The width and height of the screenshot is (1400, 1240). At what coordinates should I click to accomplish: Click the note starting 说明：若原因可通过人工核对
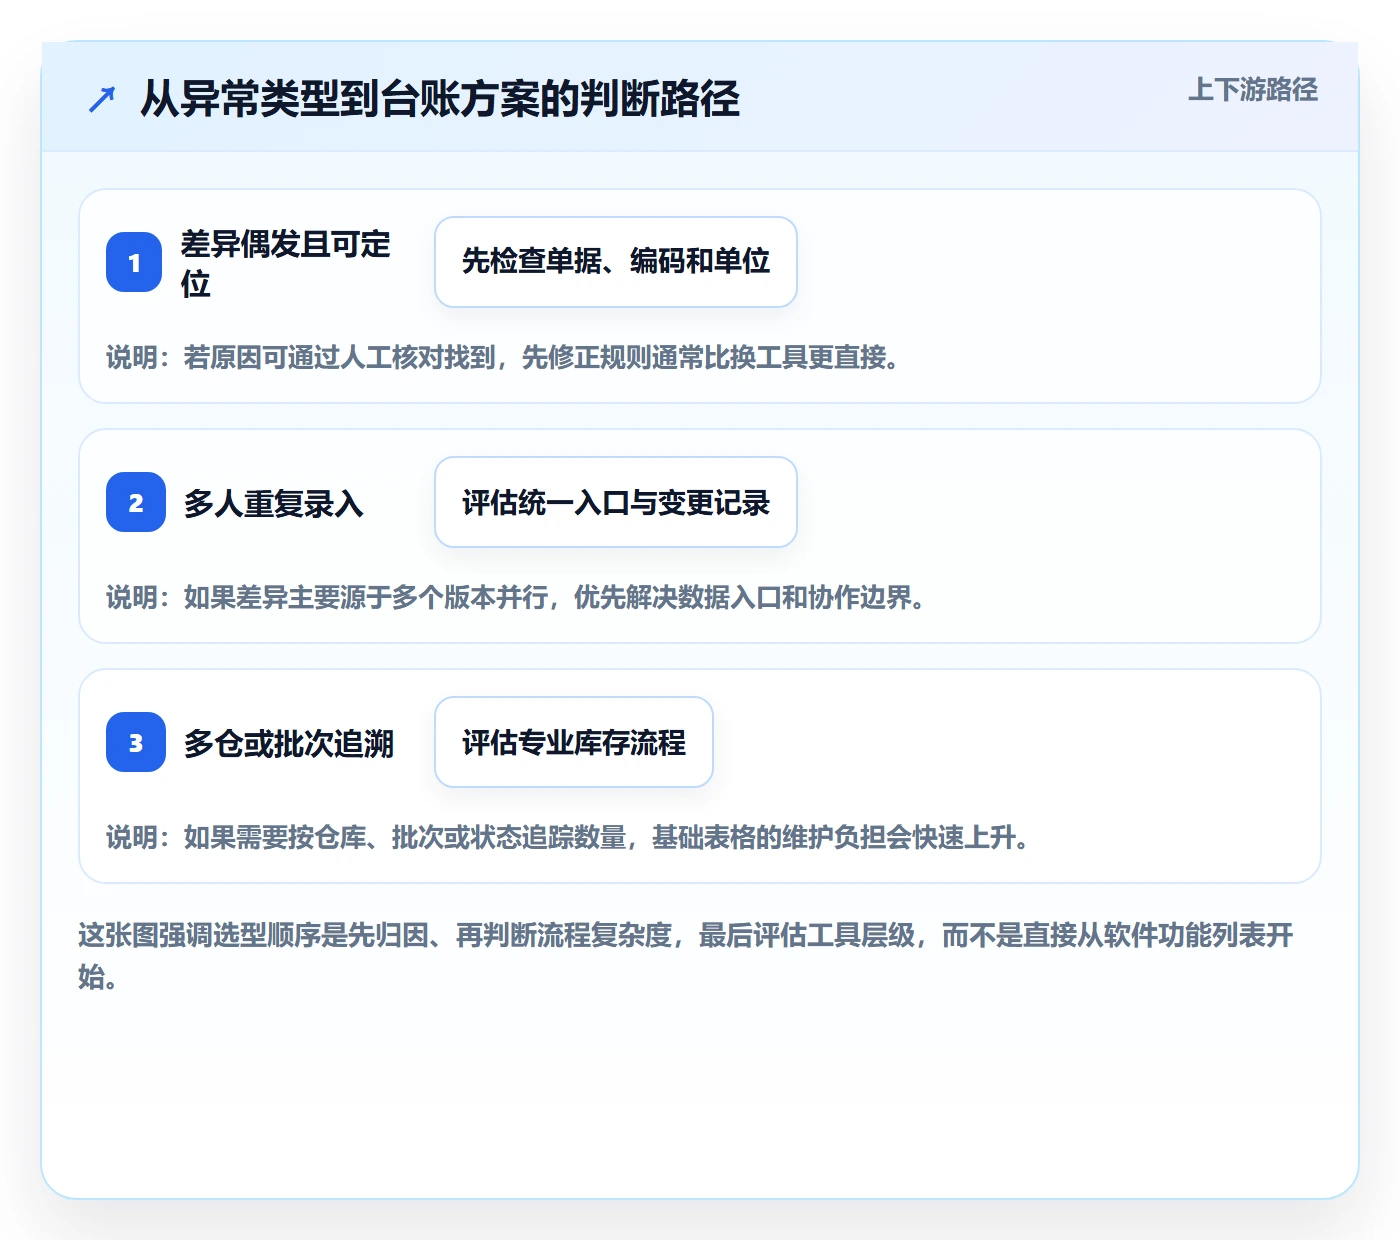tap(503, 357)
